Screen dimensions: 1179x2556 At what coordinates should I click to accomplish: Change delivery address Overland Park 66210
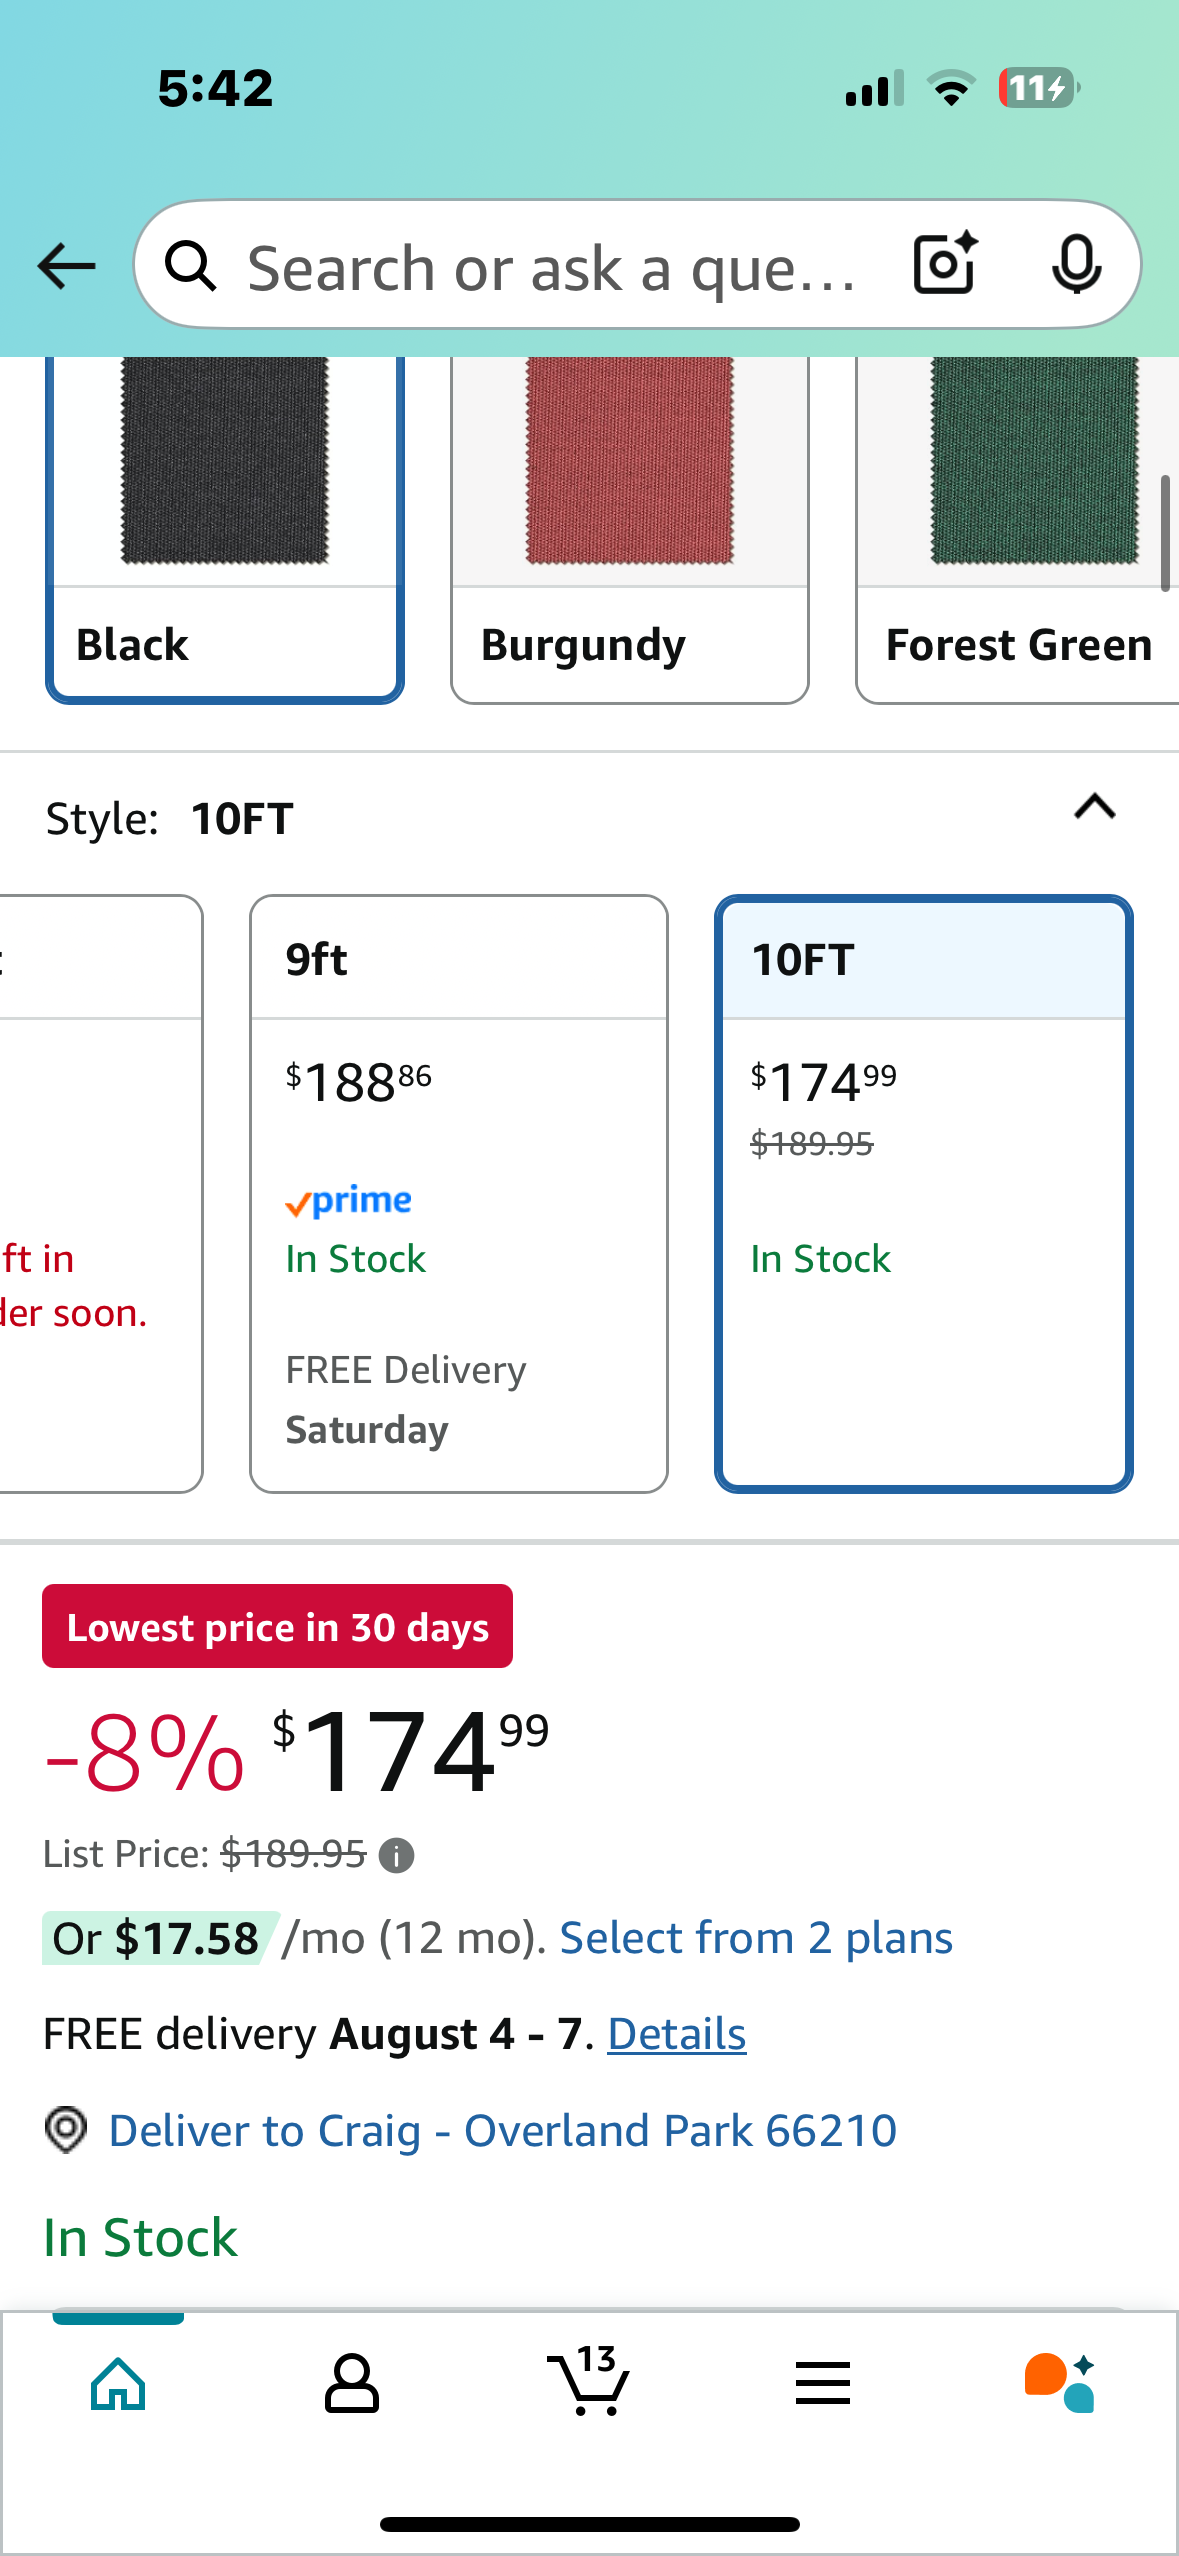(502, 2130)
